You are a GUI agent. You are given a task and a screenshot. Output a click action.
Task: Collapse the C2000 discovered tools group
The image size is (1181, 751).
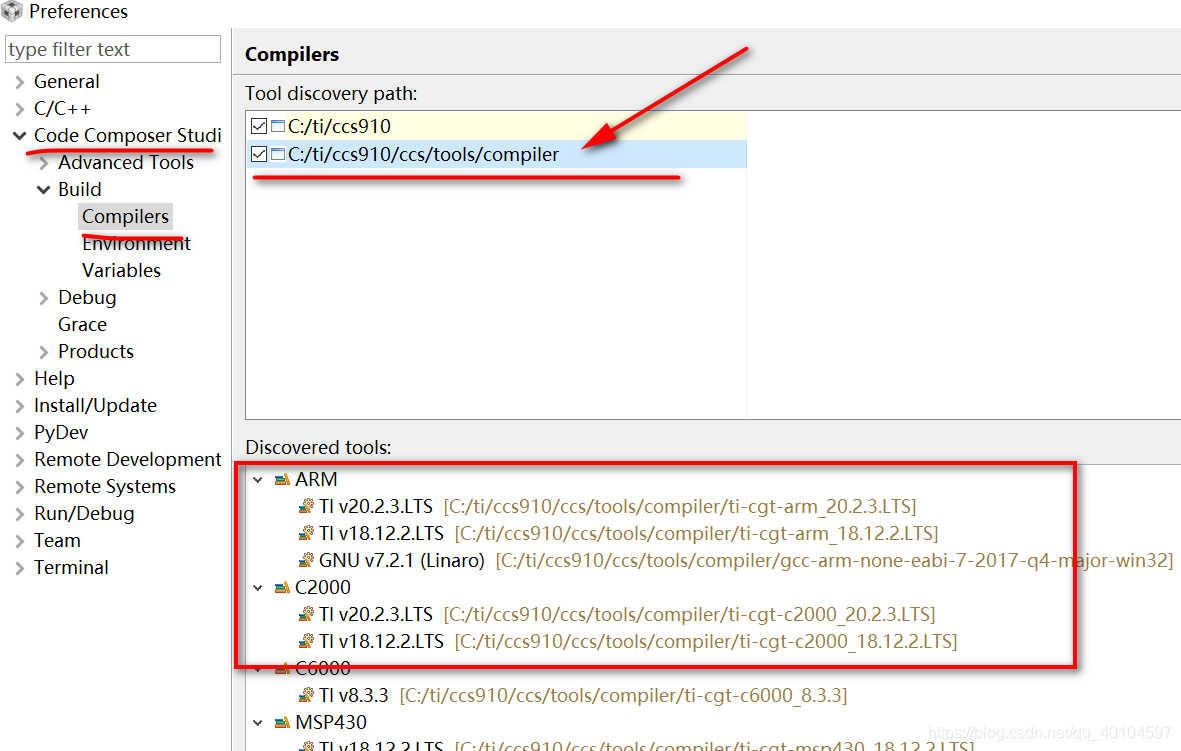(x=258, y=588)
